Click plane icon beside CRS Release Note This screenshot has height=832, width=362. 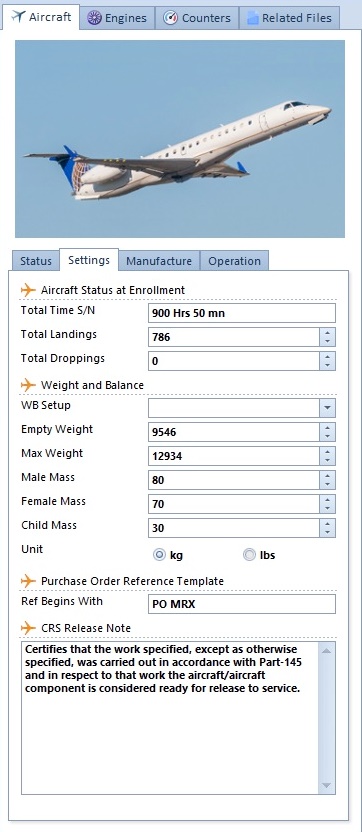[x=28, y=628]
